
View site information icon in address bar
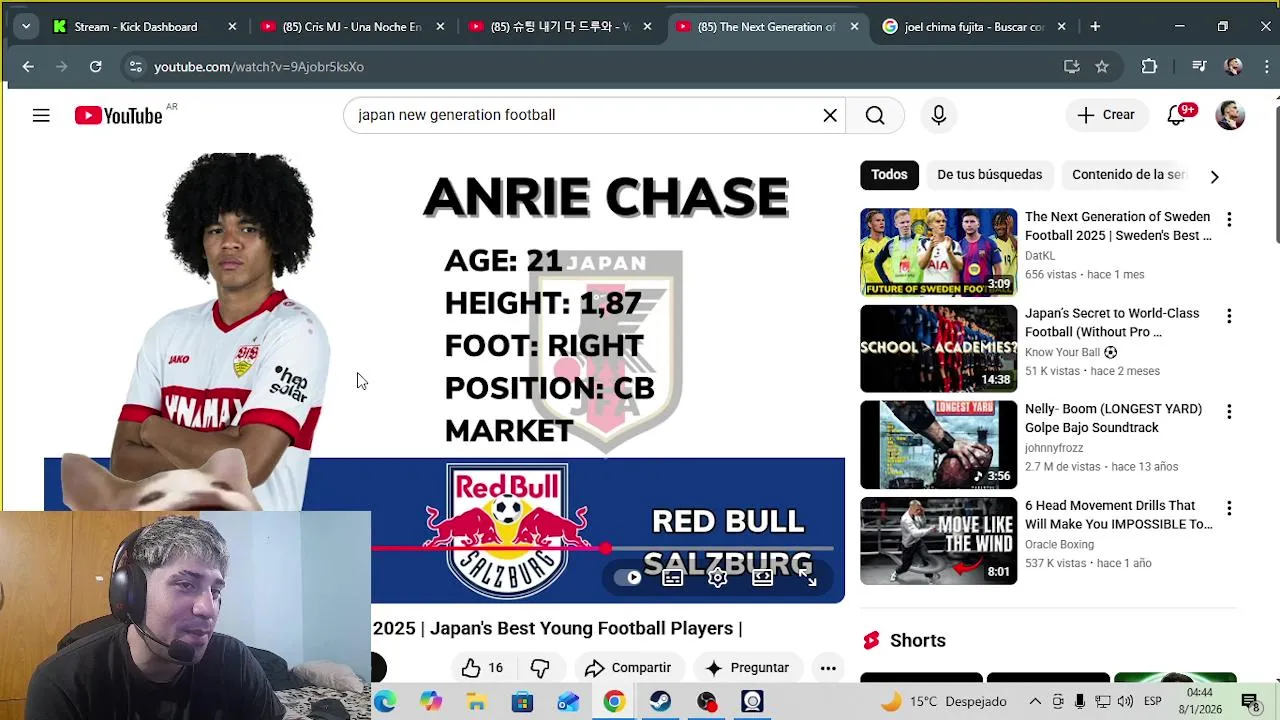136,67
